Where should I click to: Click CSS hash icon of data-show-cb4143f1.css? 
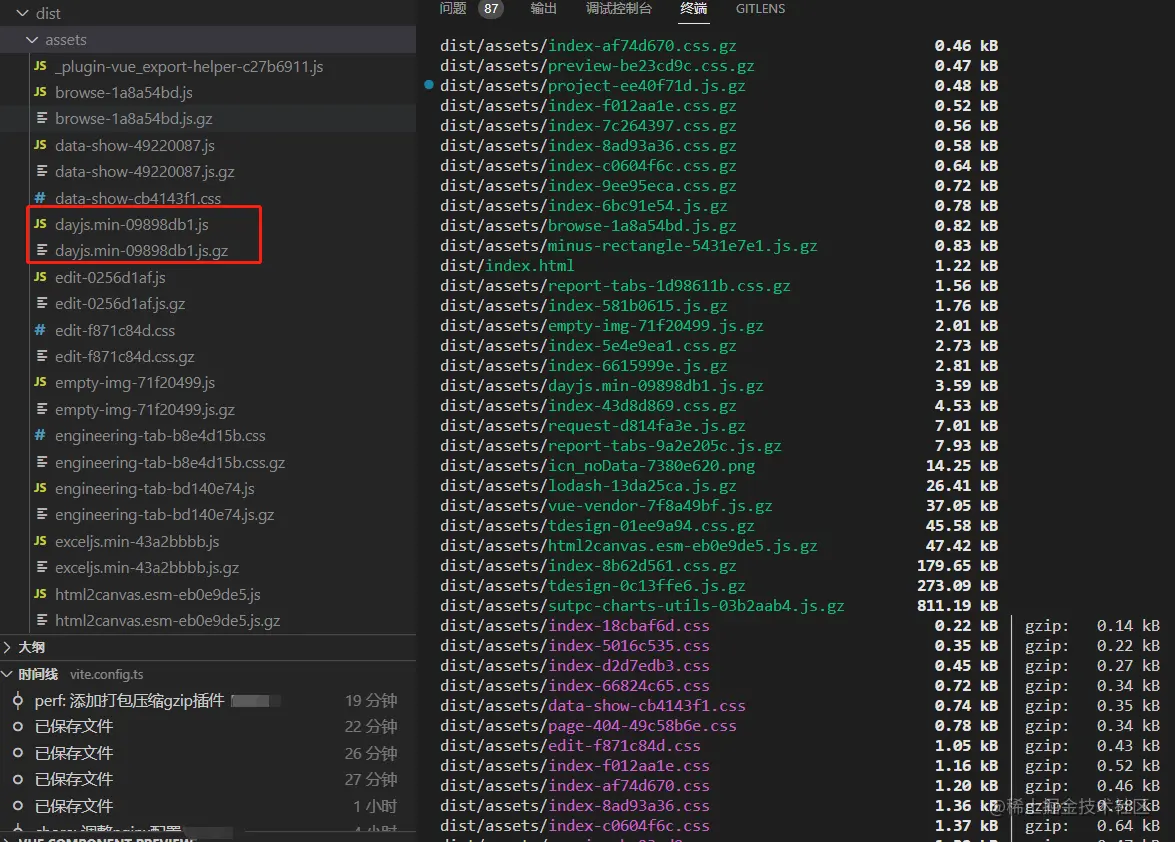point(40,198)
